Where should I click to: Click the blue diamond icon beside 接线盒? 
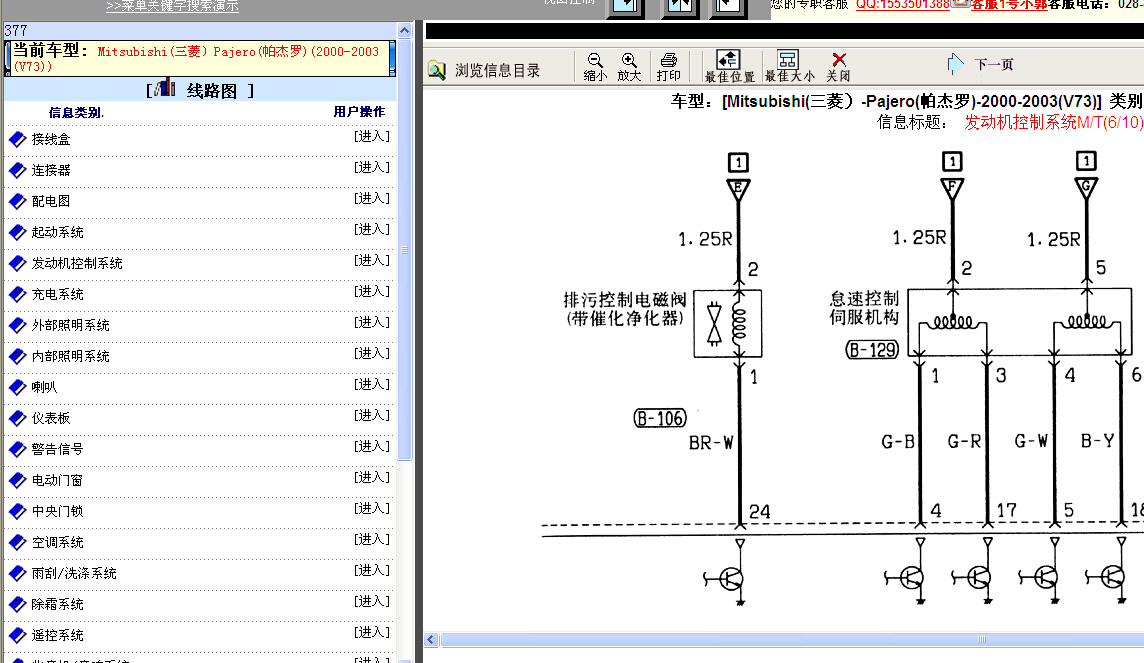click(x=18, y=139)
